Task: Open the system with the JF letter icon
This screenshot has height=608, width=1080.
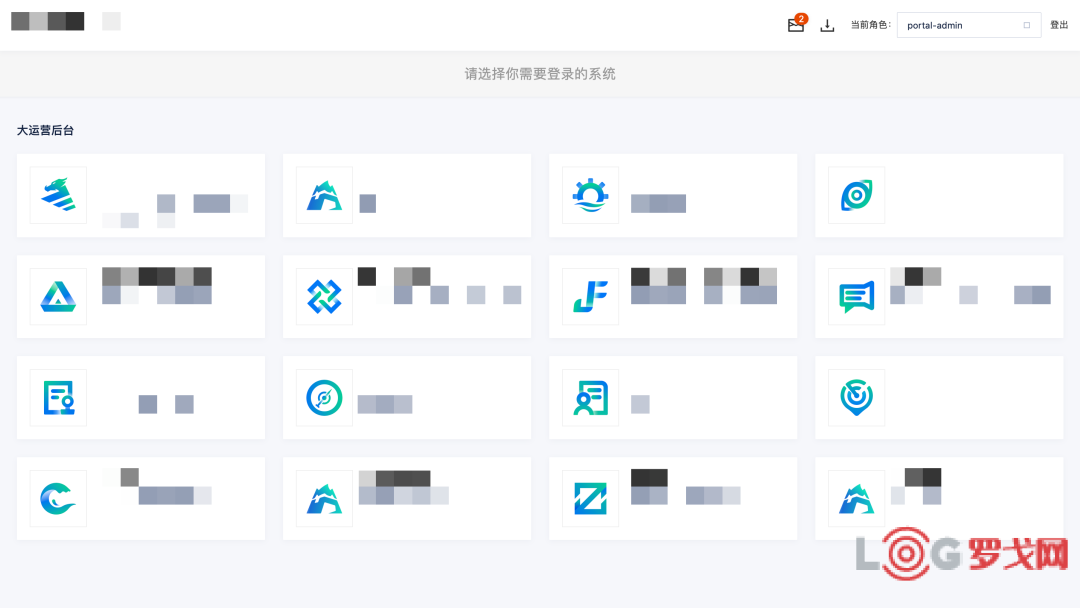Action: tap(590, 296)
